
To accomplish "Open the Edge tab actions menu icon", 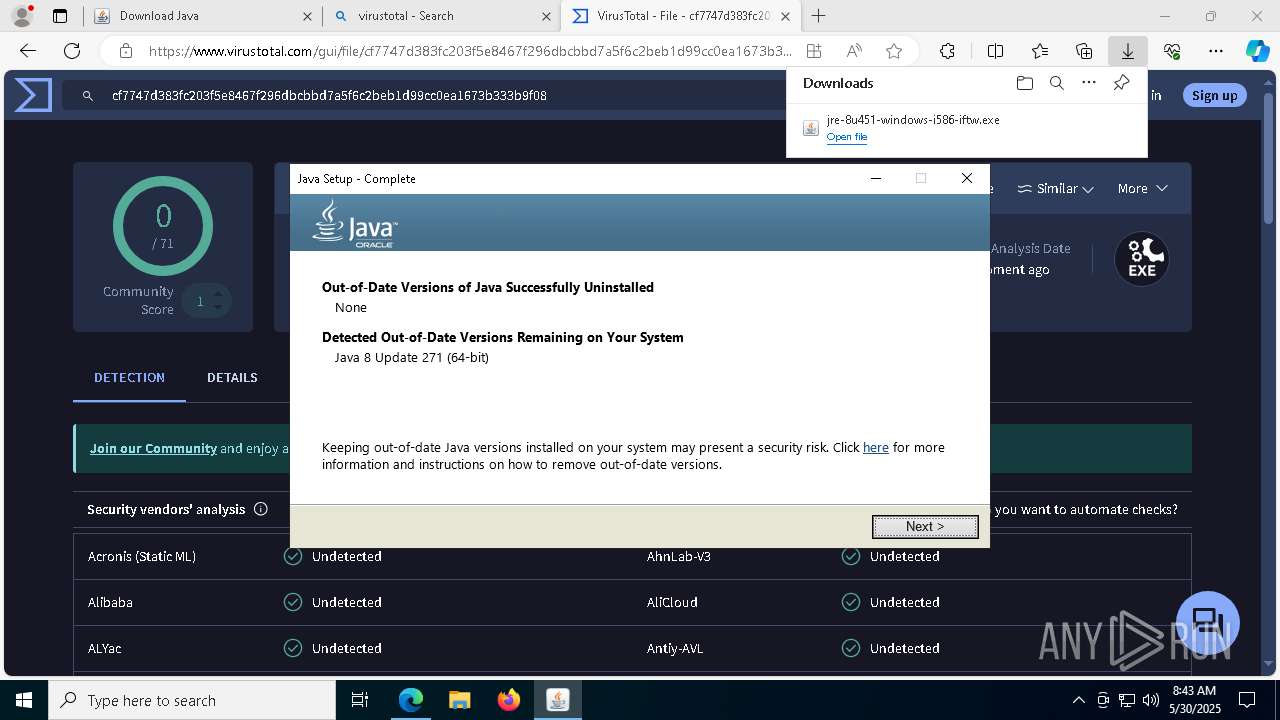I will (60, 16).
